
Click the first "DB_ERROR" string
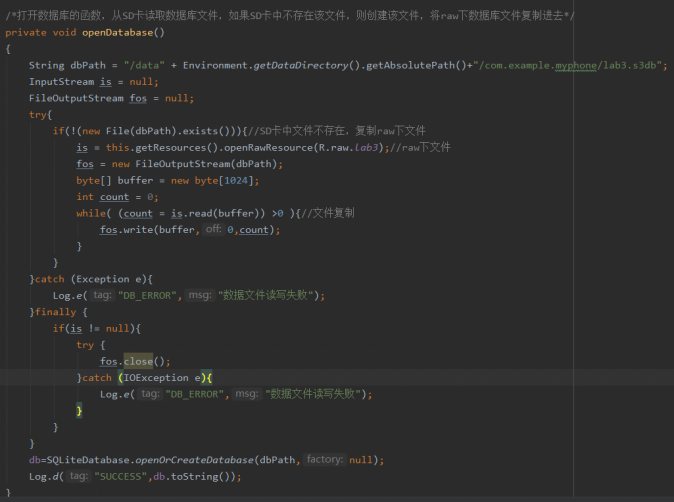point(147,296)
